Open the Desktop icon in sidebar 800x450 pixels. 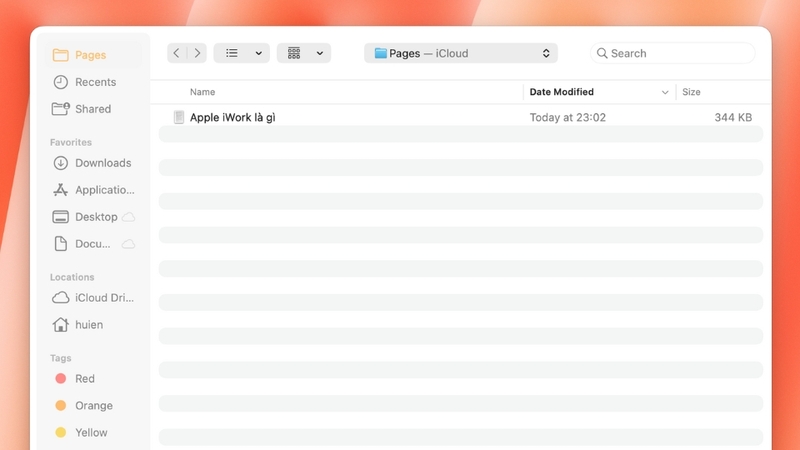(x=61, y=217)
